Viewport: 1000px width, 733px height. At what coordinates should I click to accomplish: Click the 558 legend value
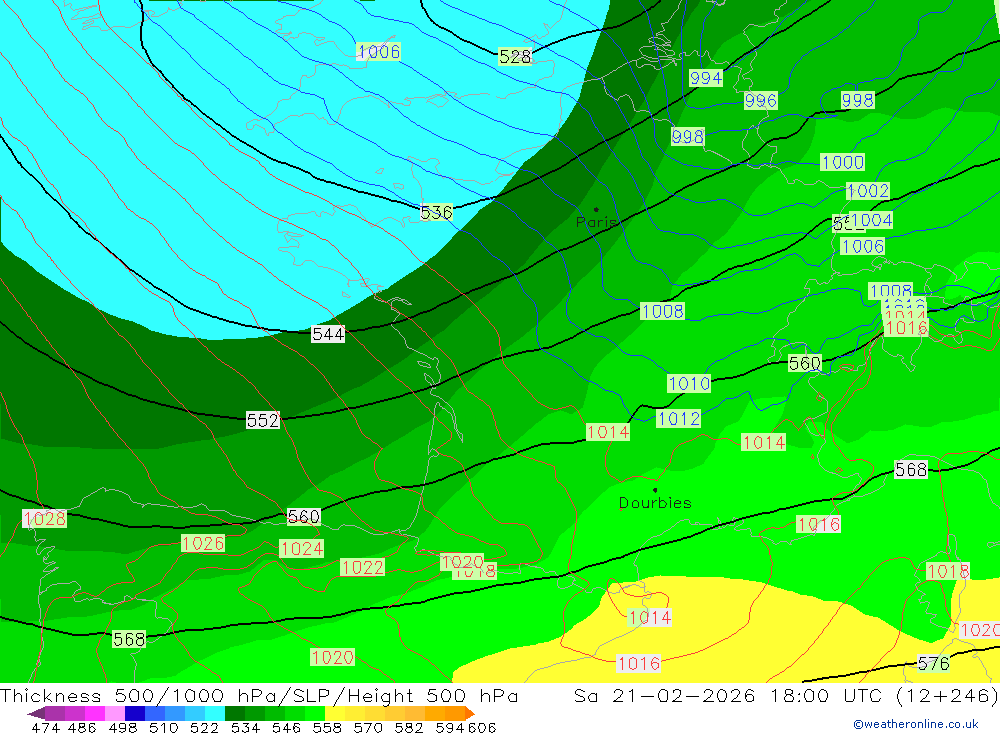pyautogui.click(x=327, y=727)
